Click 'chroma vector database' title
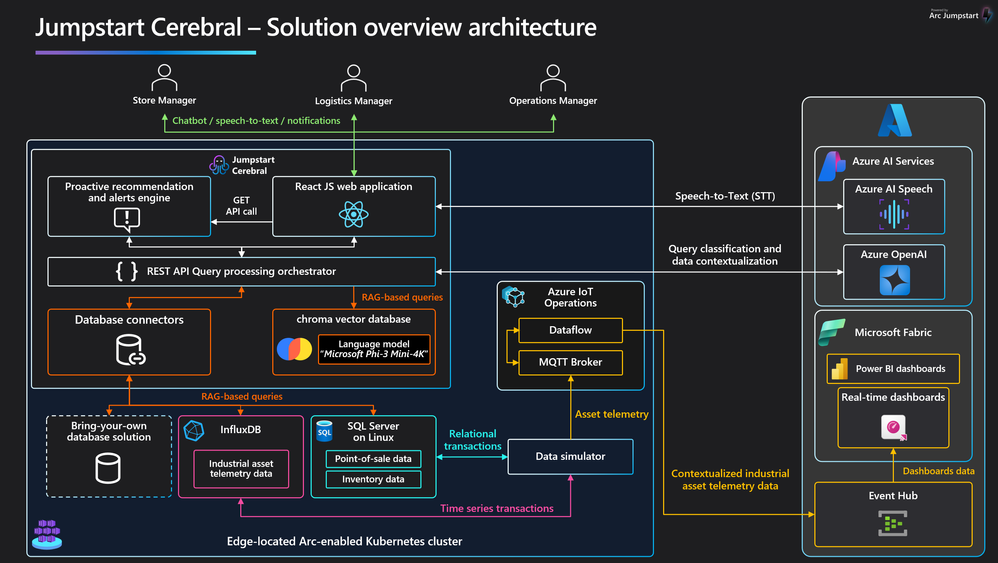This screenshot has height=563, width=998. click(x=353, y=319)
